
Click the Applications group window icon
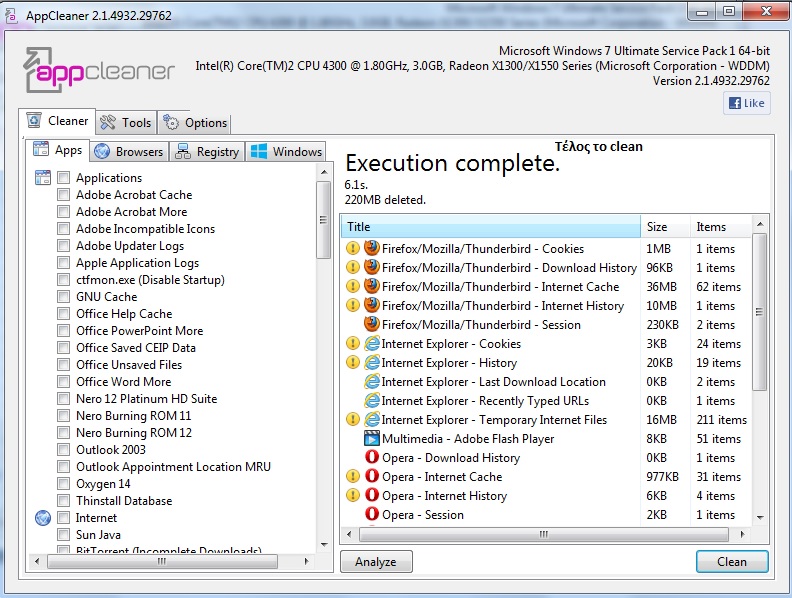tap(43, 177)
